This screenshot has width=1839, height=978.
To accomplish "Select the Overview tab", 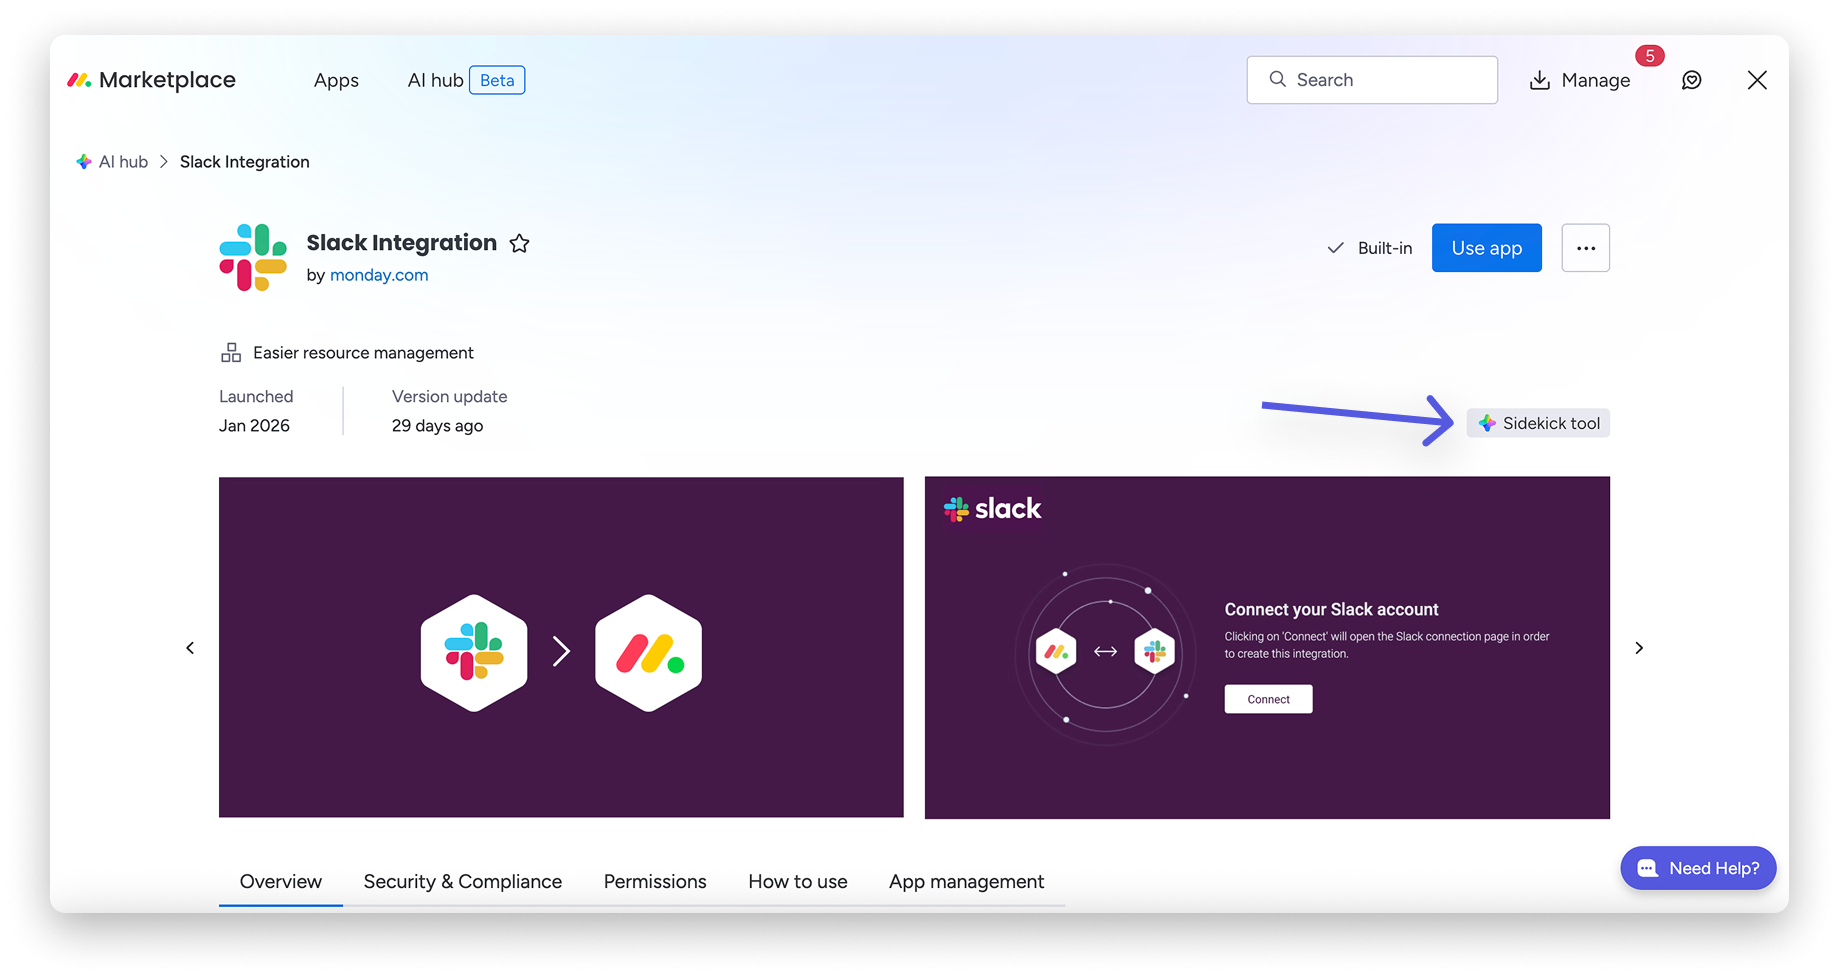I will tap(281, 881).
